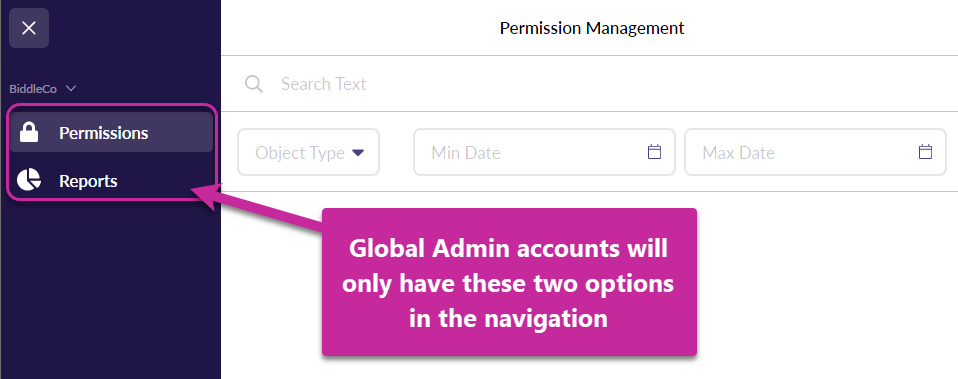Click the Object Type caret arrow
Viewport: 958px width, 379px height.
tap(358, 152)
